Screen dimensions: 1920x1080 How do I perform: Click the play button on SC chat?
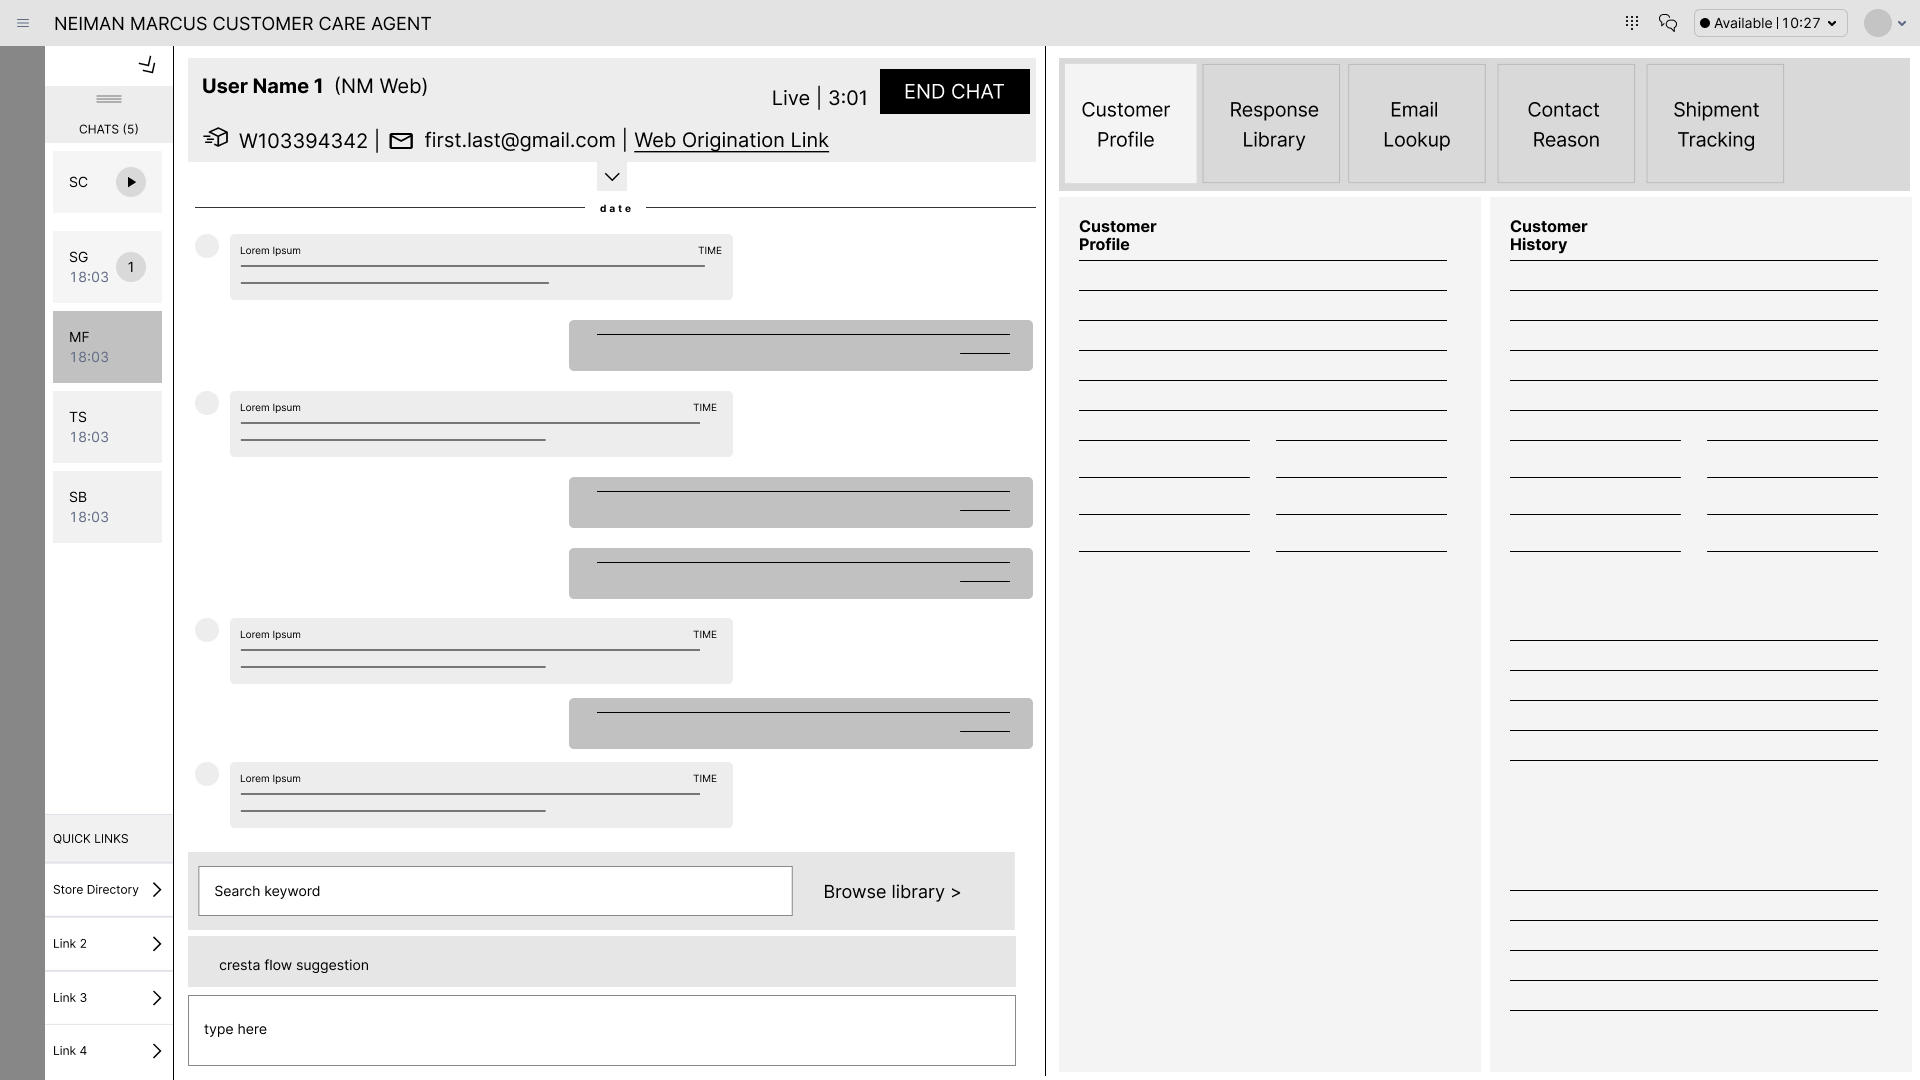(131, 182)
